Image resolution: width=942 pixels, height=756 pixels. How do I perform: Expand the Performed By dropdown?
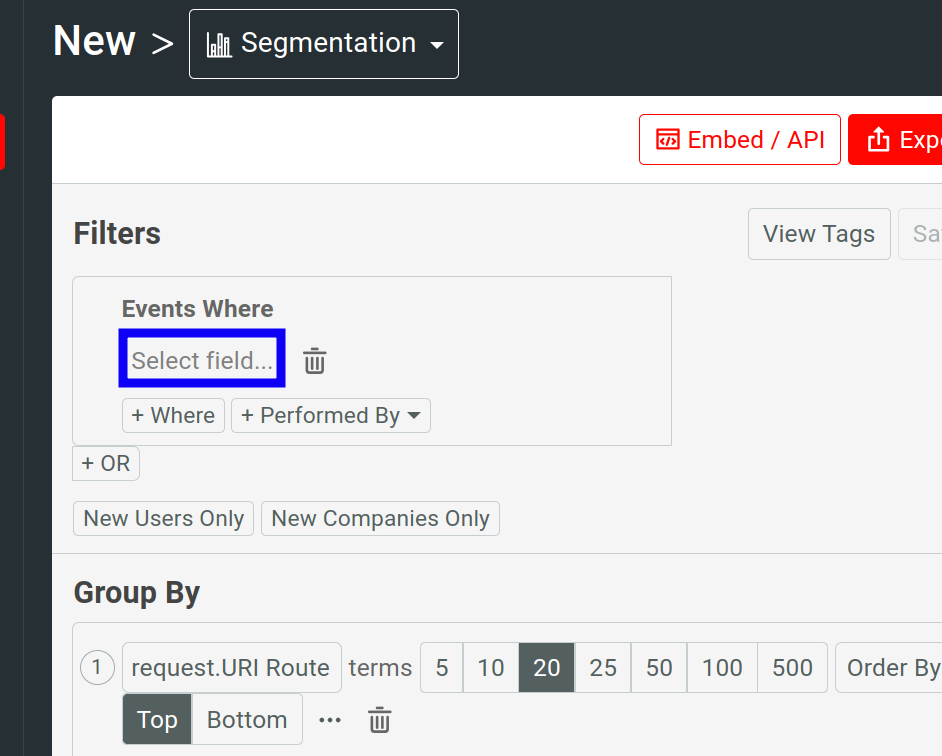click(x=331, y=415)
